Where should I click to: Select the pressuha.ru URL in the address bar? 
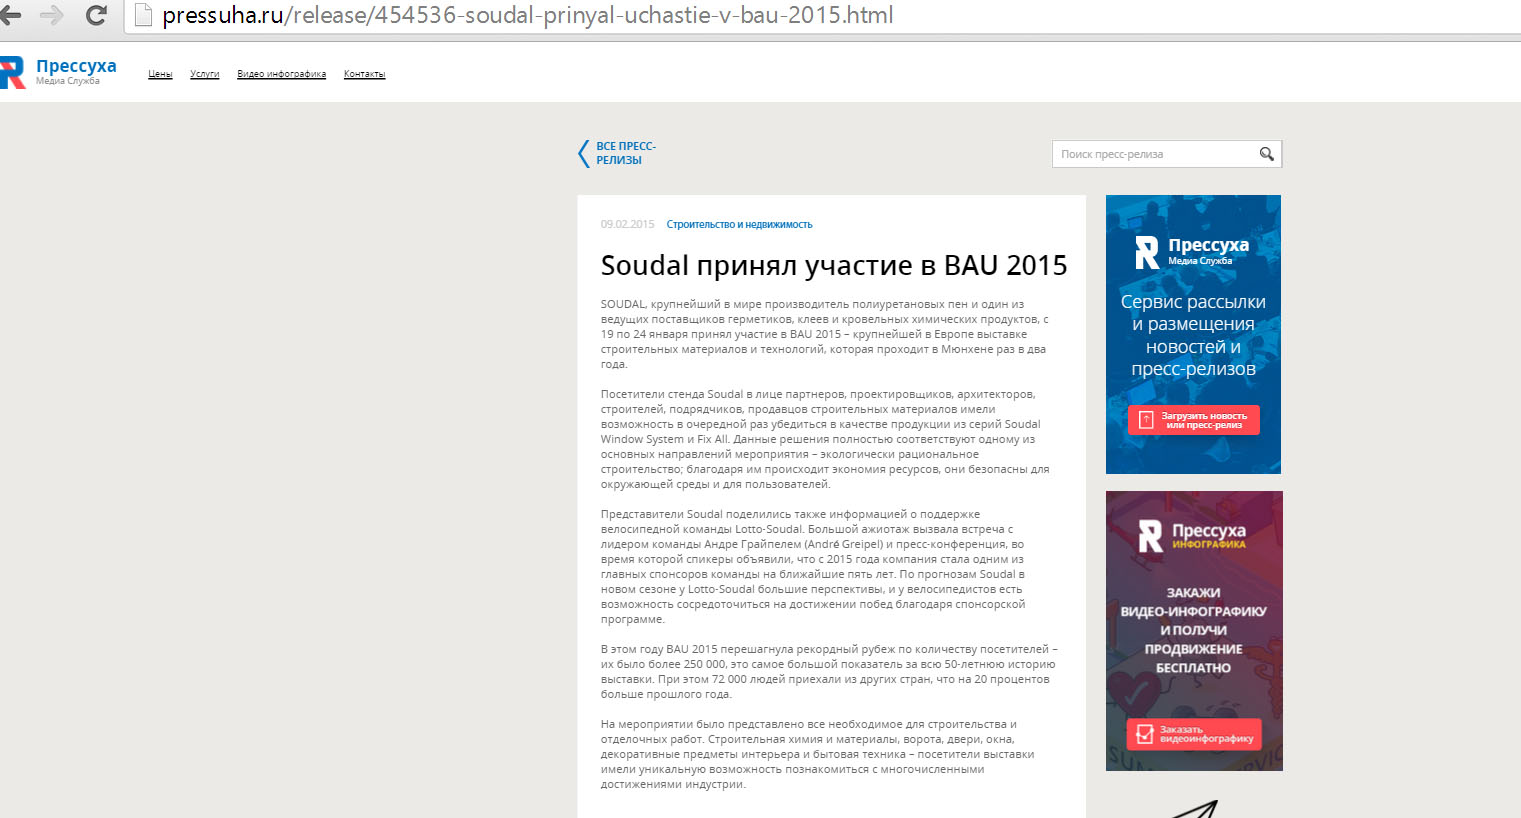pyautogui.click(x=528, y=15)
